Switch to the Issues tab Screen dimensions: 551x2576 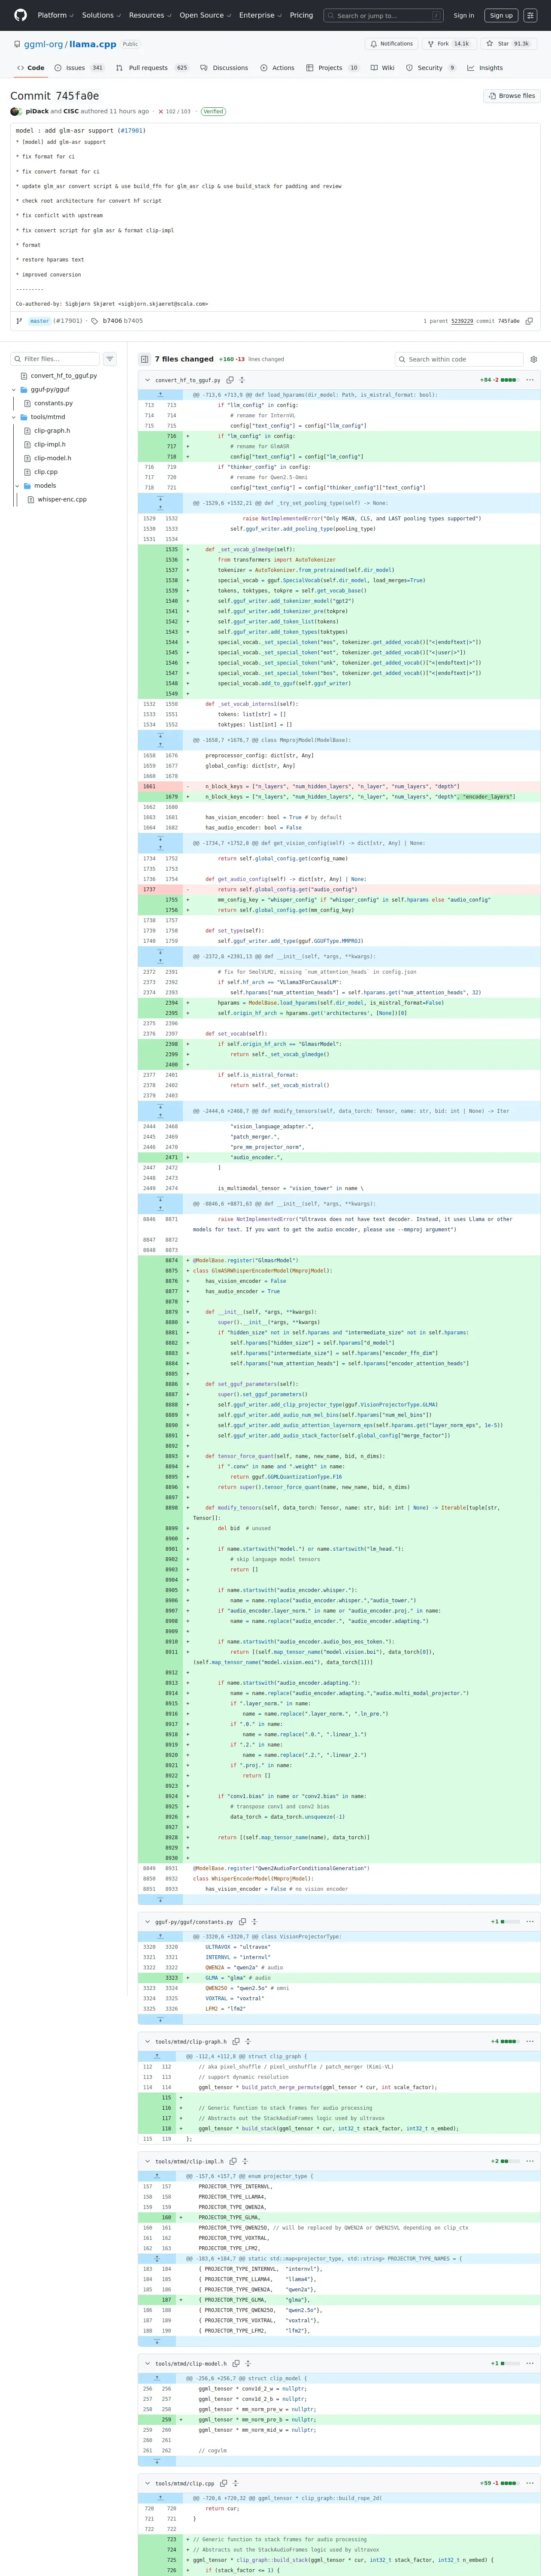[x=79, y=68]
